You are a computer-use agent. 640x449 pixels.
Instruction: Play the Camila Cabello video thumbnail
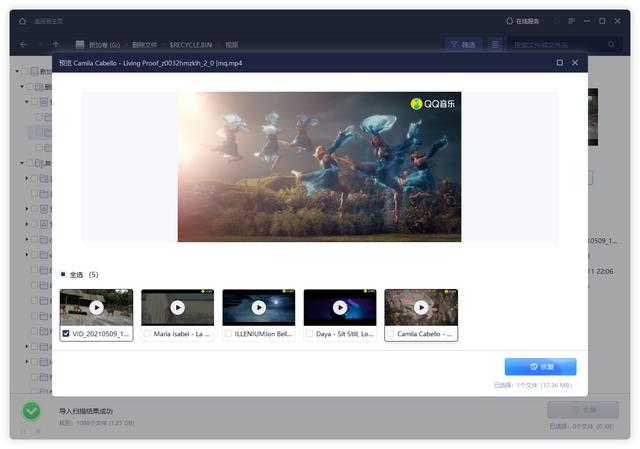point(421,307)
